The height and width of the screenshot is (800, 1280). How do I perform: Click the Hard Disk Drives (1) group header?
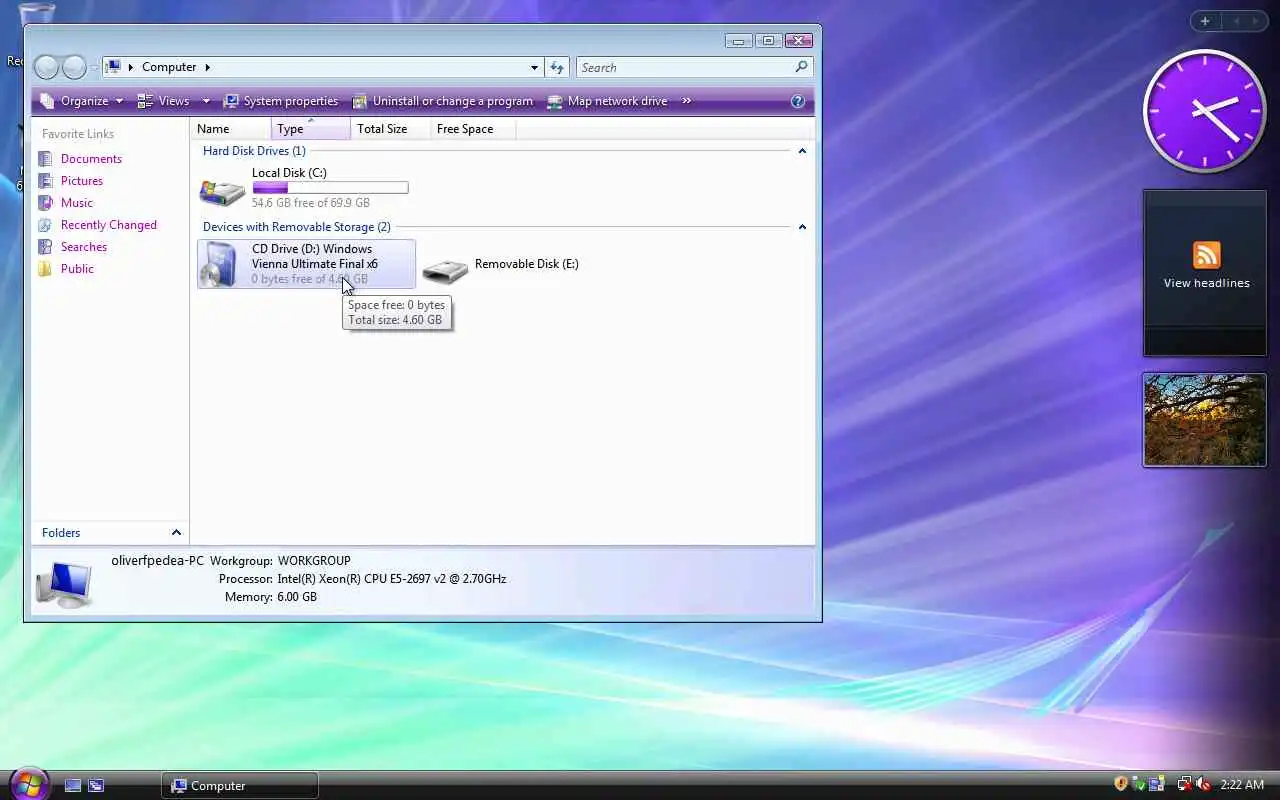click(x=254, y=151)
